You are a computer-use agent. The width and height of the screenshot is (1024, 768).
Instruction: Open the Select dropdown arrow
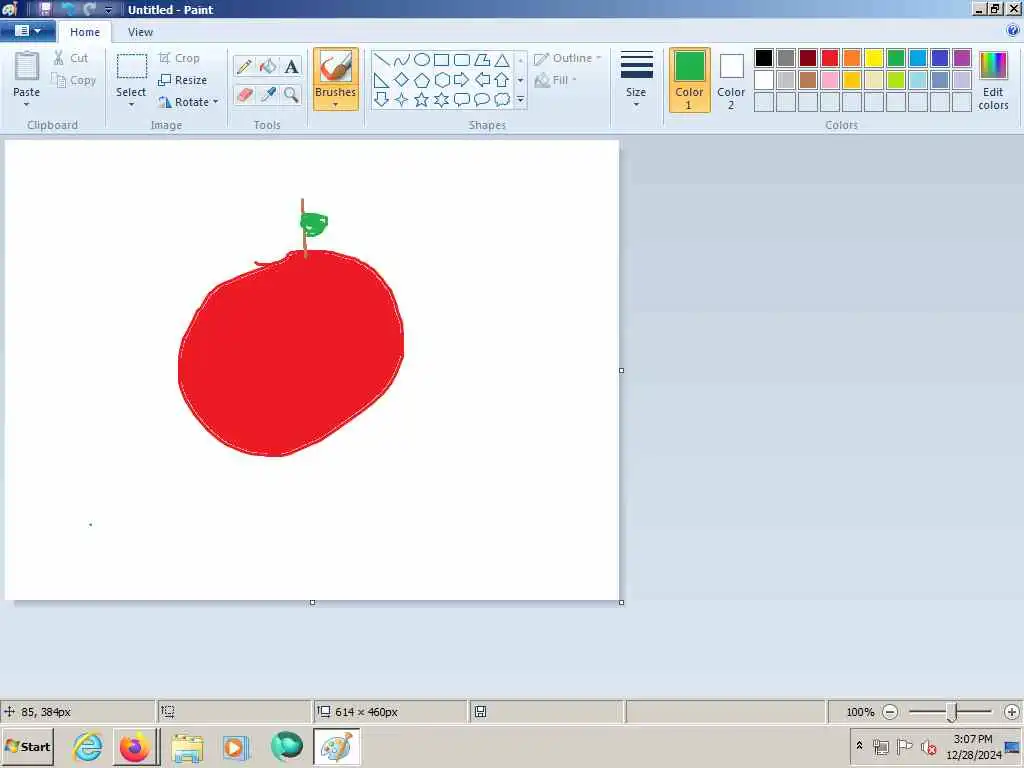(131, 104)
